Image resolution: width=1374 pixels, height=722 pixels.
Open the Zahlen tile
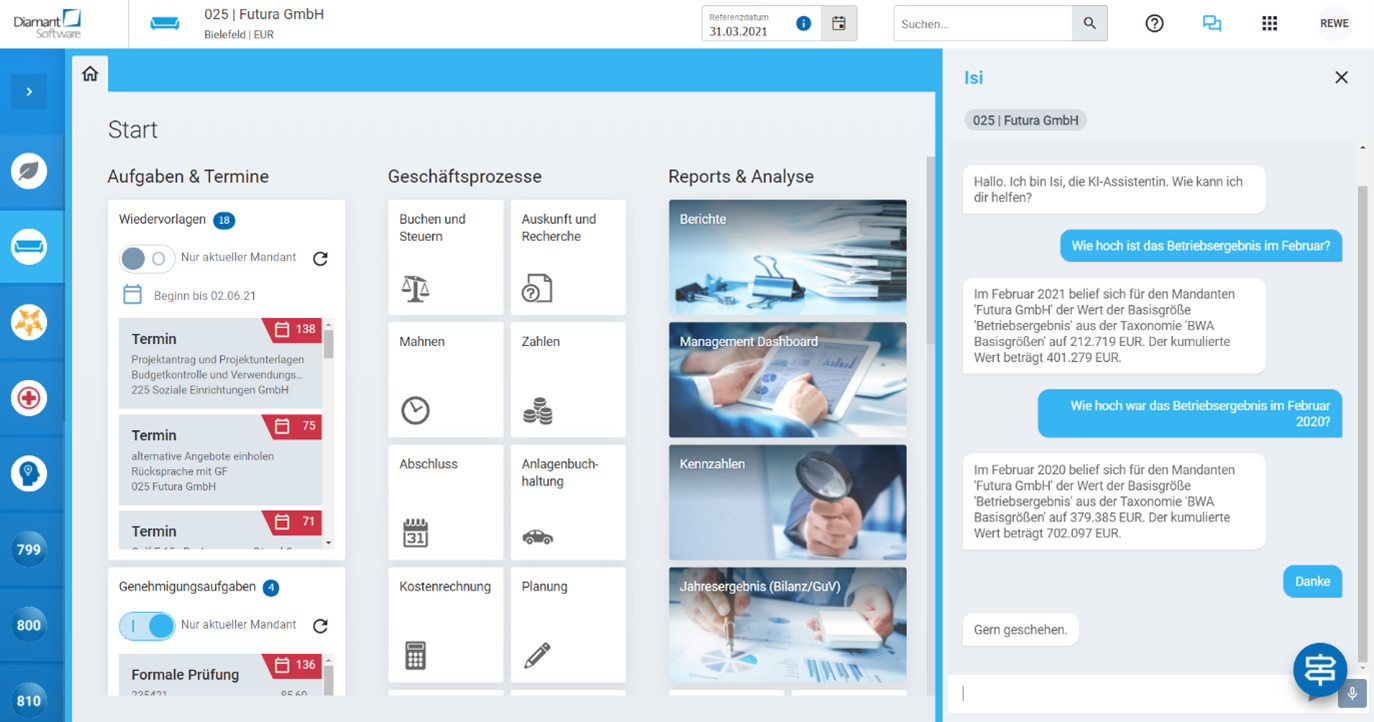click(568, 380)
